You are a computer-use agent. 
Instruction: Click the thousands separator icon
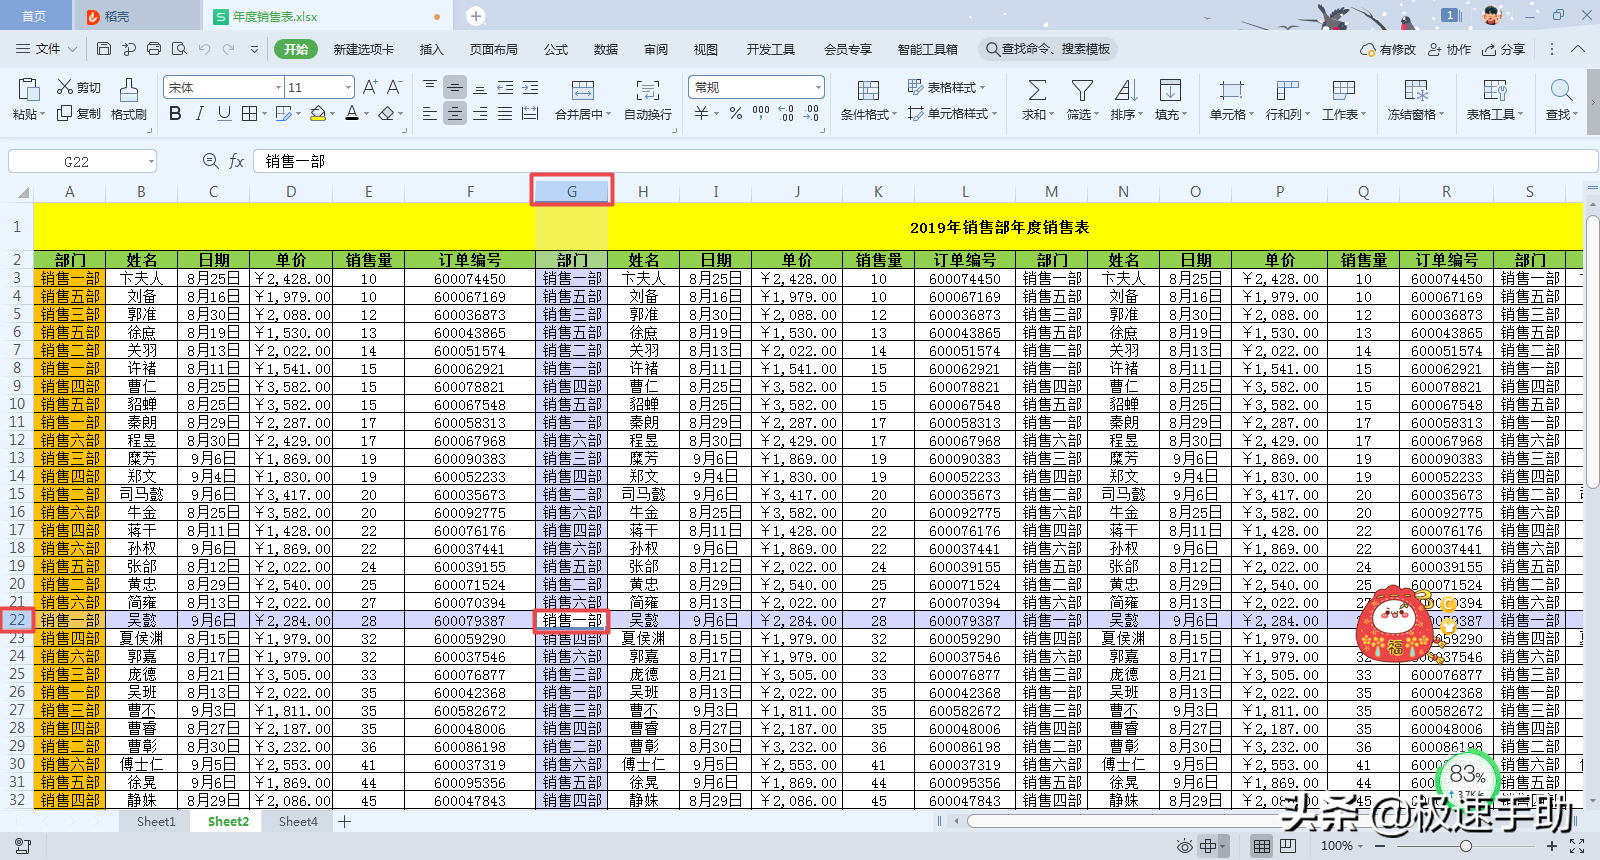pyautogui.click(x=761, y=113)
